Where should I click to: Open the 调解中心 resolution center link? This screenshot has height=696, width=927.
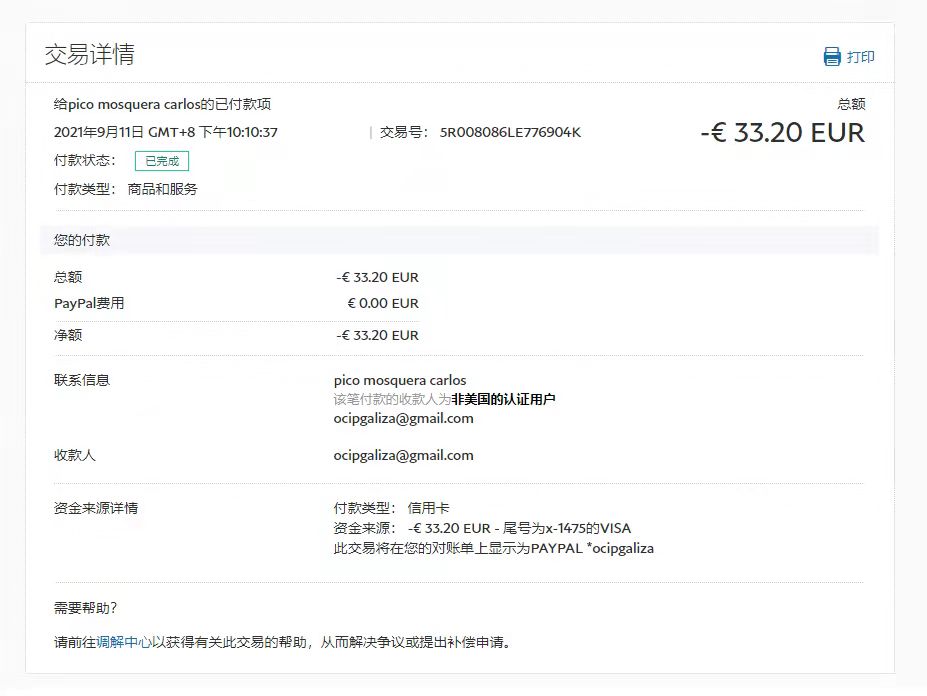(x=124, y=642)
